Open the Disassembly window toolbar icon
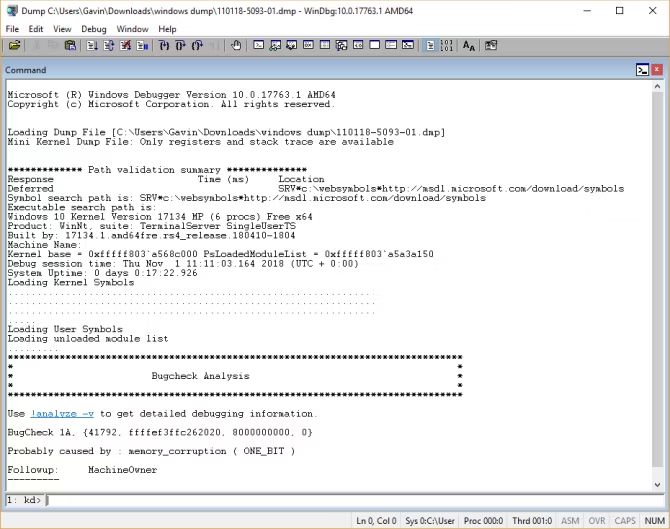670x529 pixels. click(358, 45)
